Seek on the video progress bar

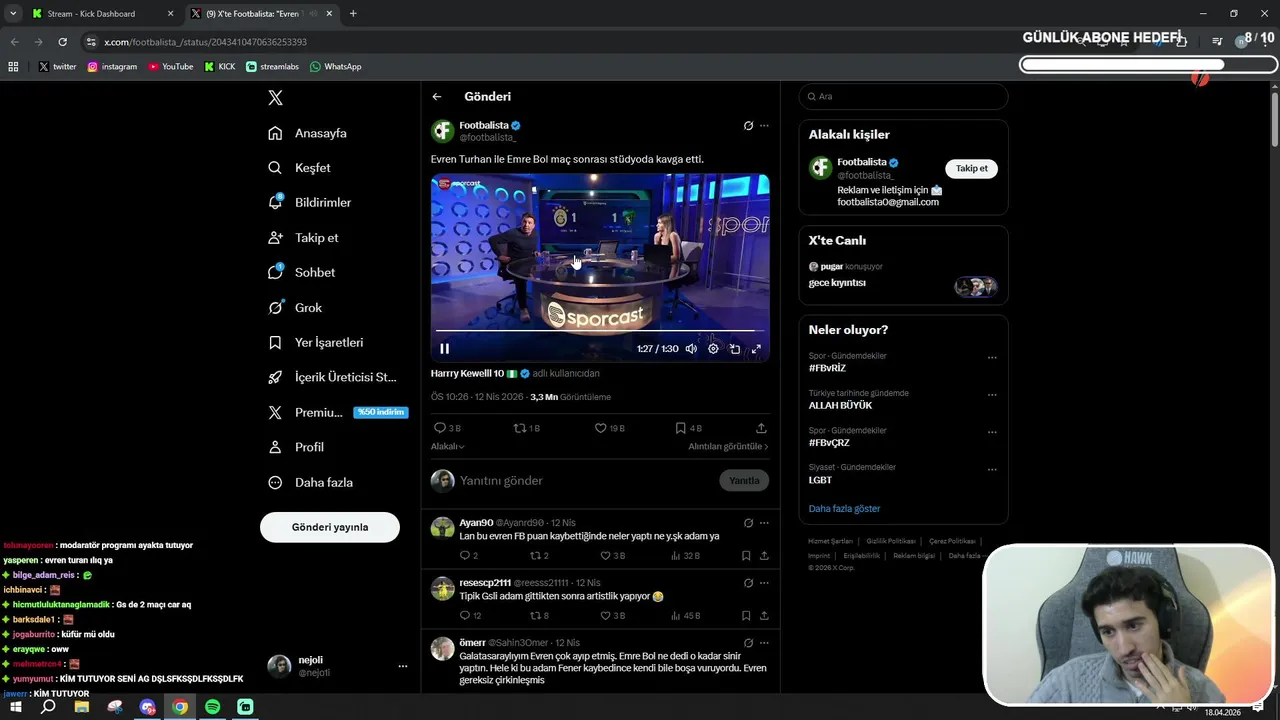[600, 331]
